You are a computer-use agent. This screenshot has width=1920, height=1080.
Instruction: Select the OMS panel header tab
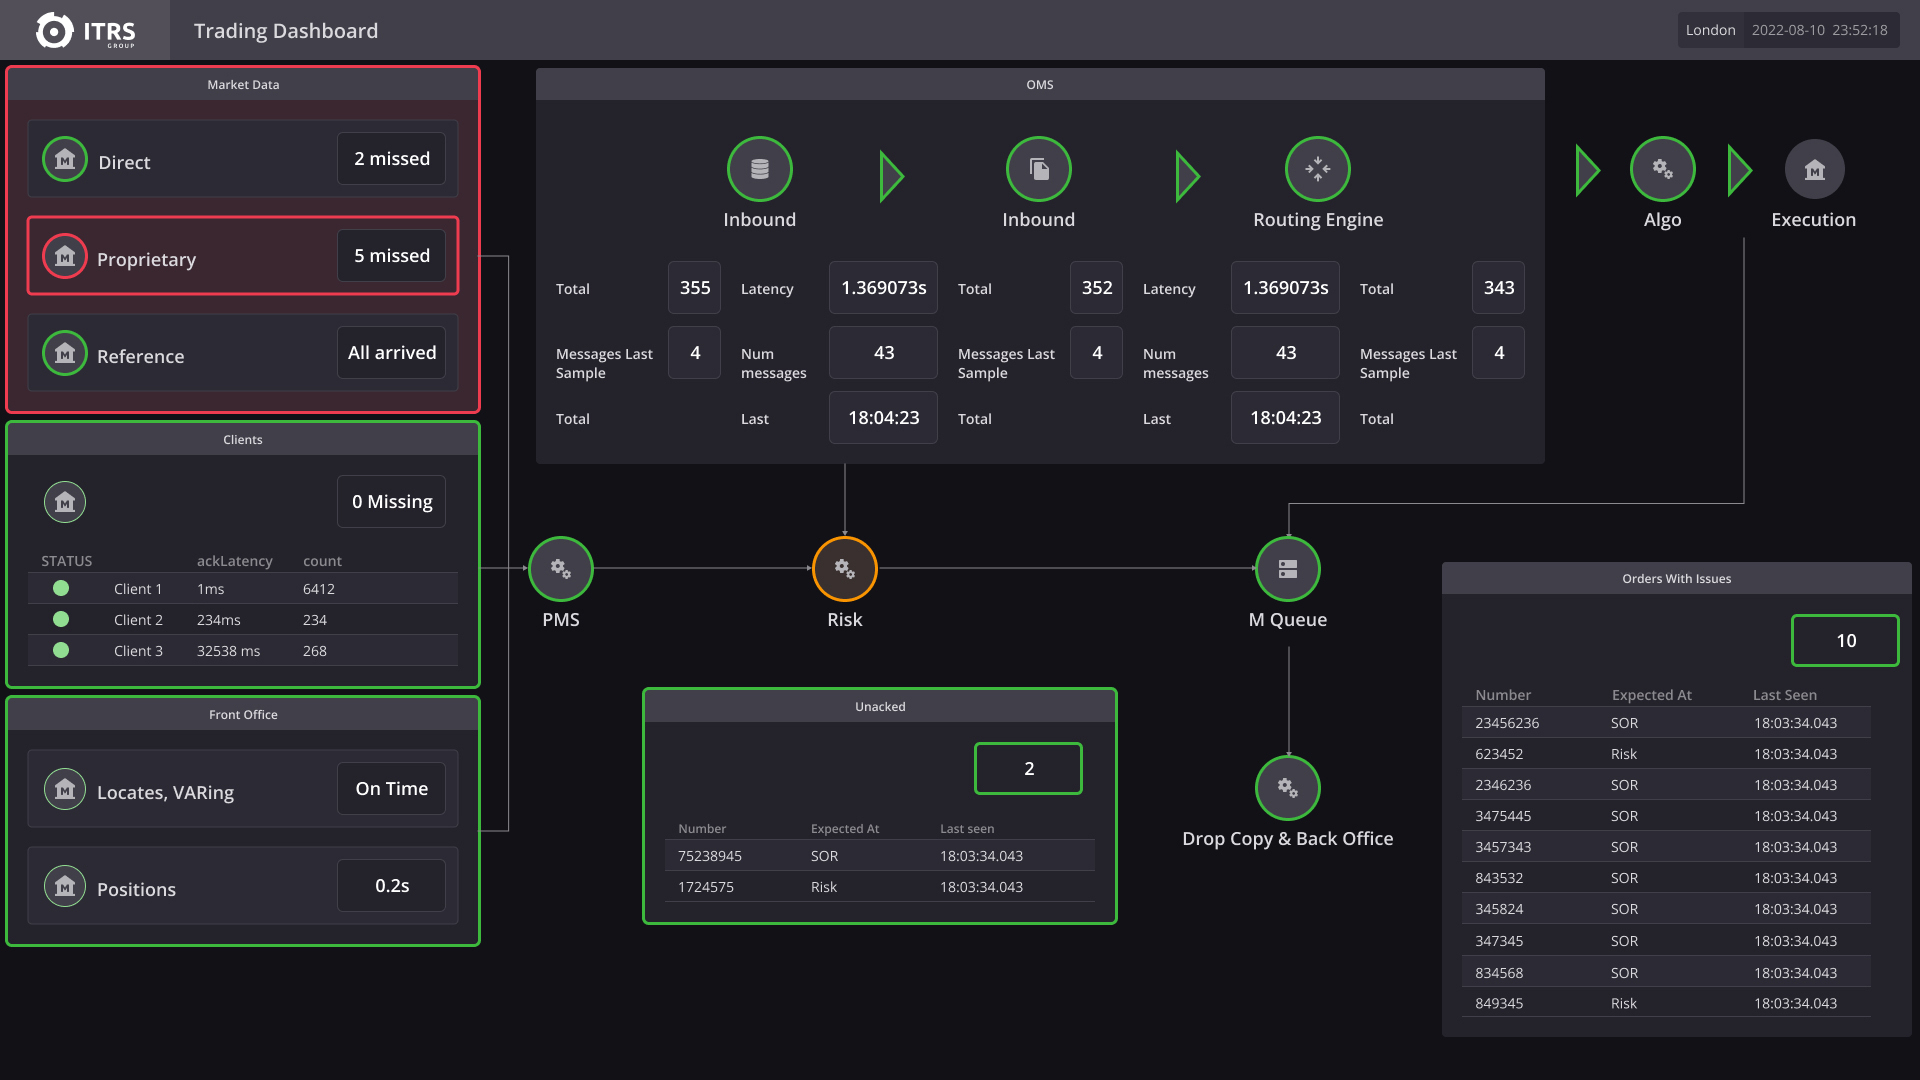tap(1039, 84)
